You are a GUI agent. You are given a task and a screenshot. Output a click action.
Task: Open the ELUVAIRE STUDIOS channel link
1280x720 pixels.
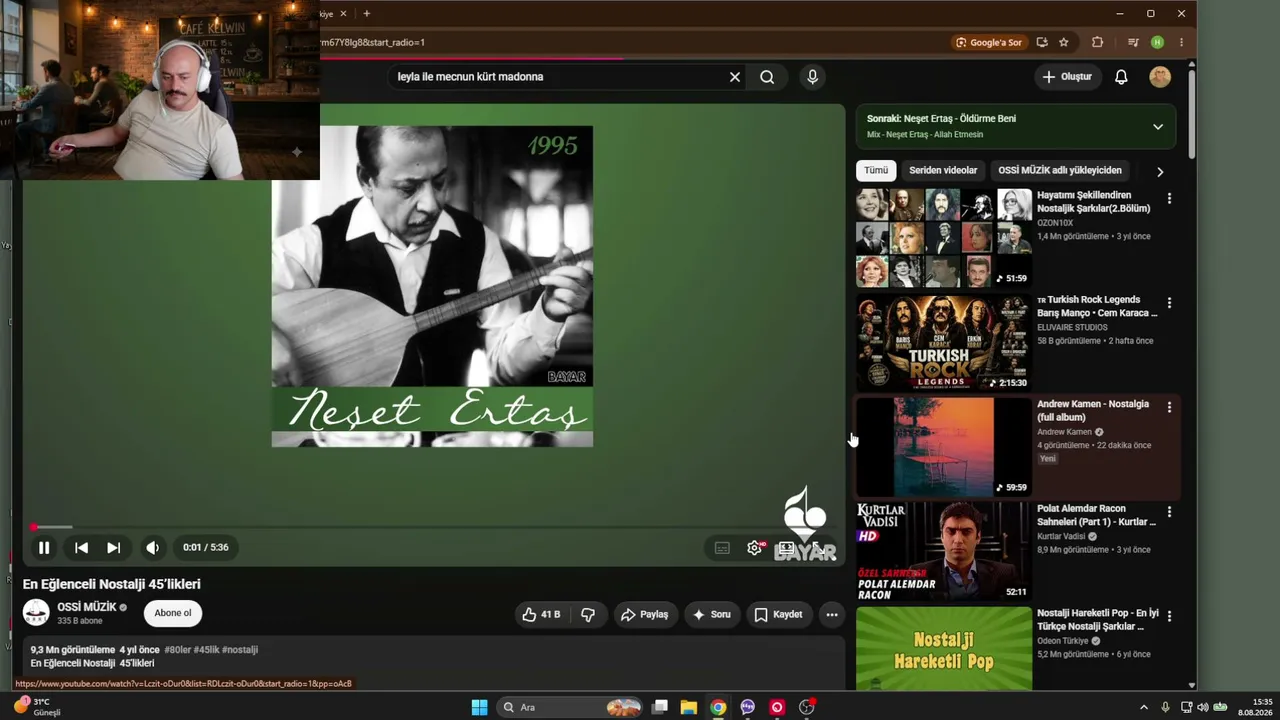point(1072,328)
